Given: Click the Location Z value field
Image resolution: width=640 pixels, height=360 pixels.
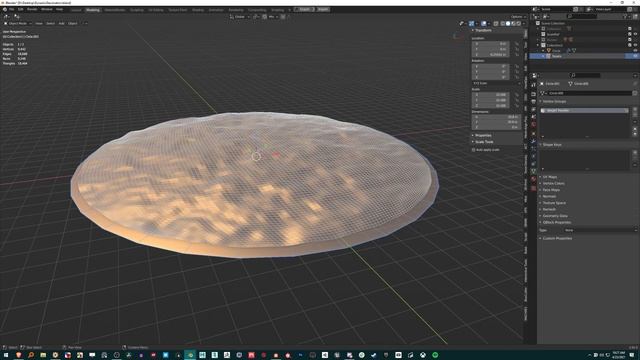Looking at the screenshot, I should [491, 54].
